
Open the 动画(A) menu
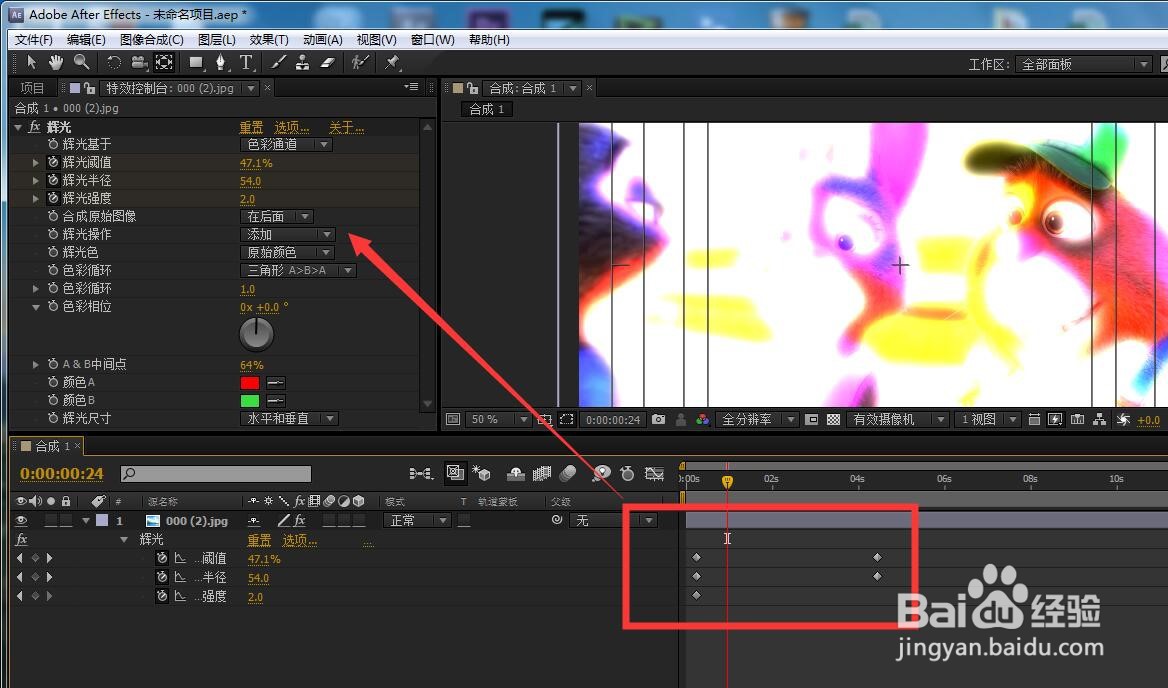(323, 39)
